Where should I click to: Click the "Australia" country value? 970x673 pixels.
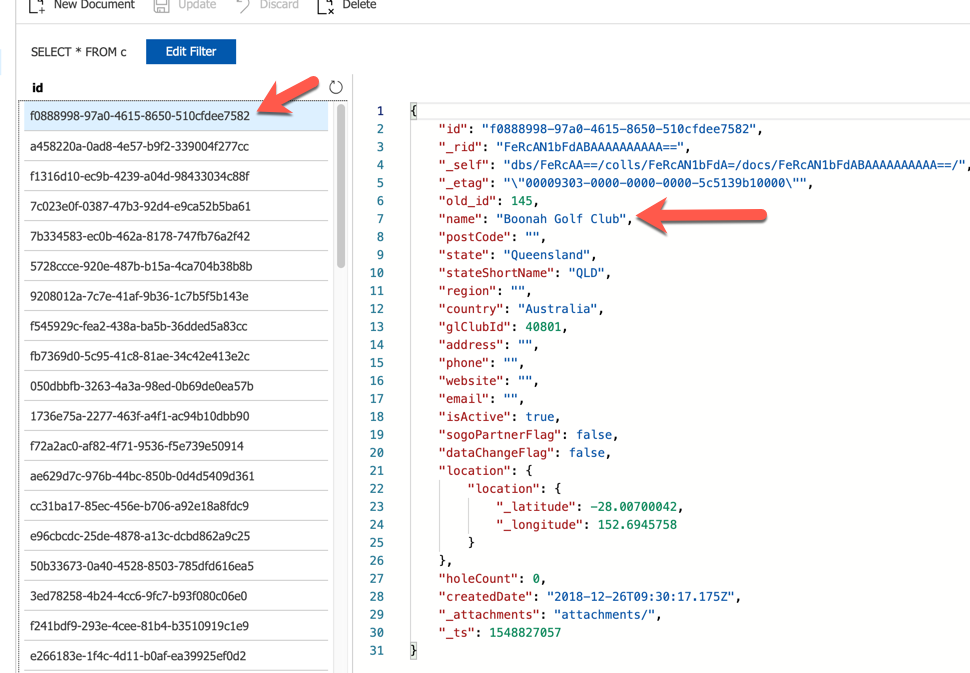[x=557, y=309]
